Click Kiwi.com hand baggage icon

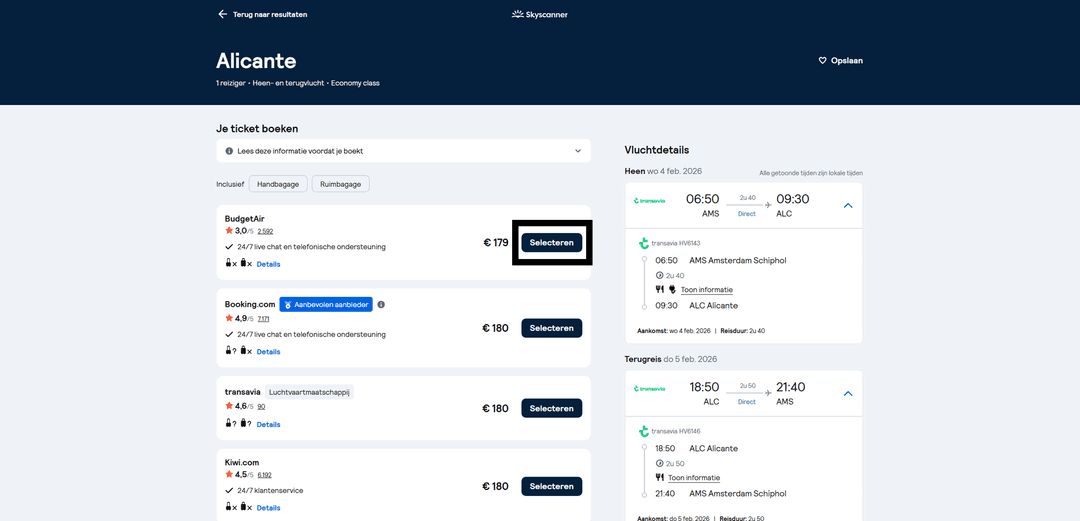click(229, 507)
